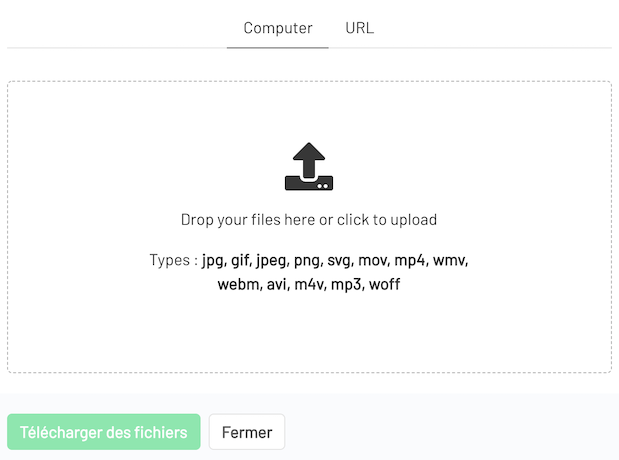Click the 'wmv' file type text
The image size is (619, 460).
tap(449, 261)
